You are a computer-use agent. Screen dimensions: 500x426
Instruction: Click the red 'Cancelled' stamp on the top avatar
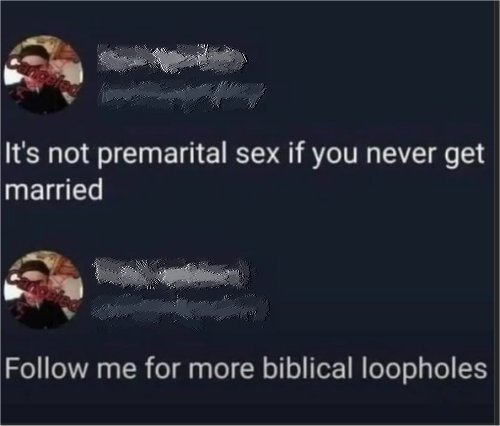[44, 76]
